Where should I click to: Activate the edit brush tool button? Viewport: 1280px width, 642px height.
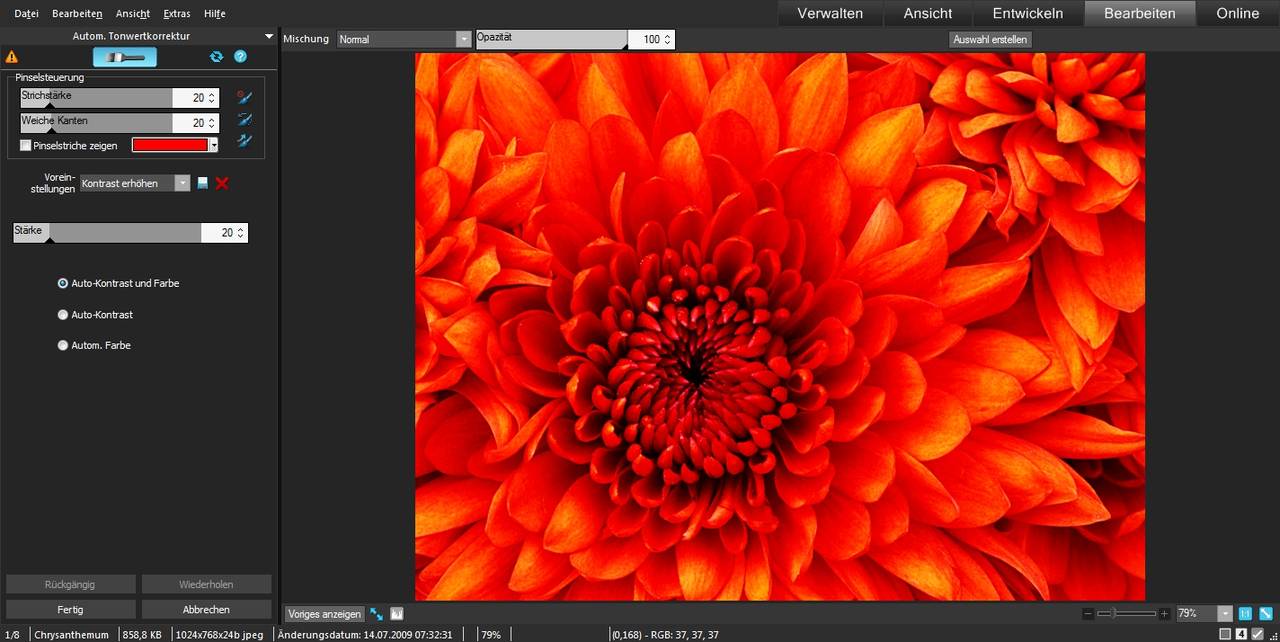point(125,57)
